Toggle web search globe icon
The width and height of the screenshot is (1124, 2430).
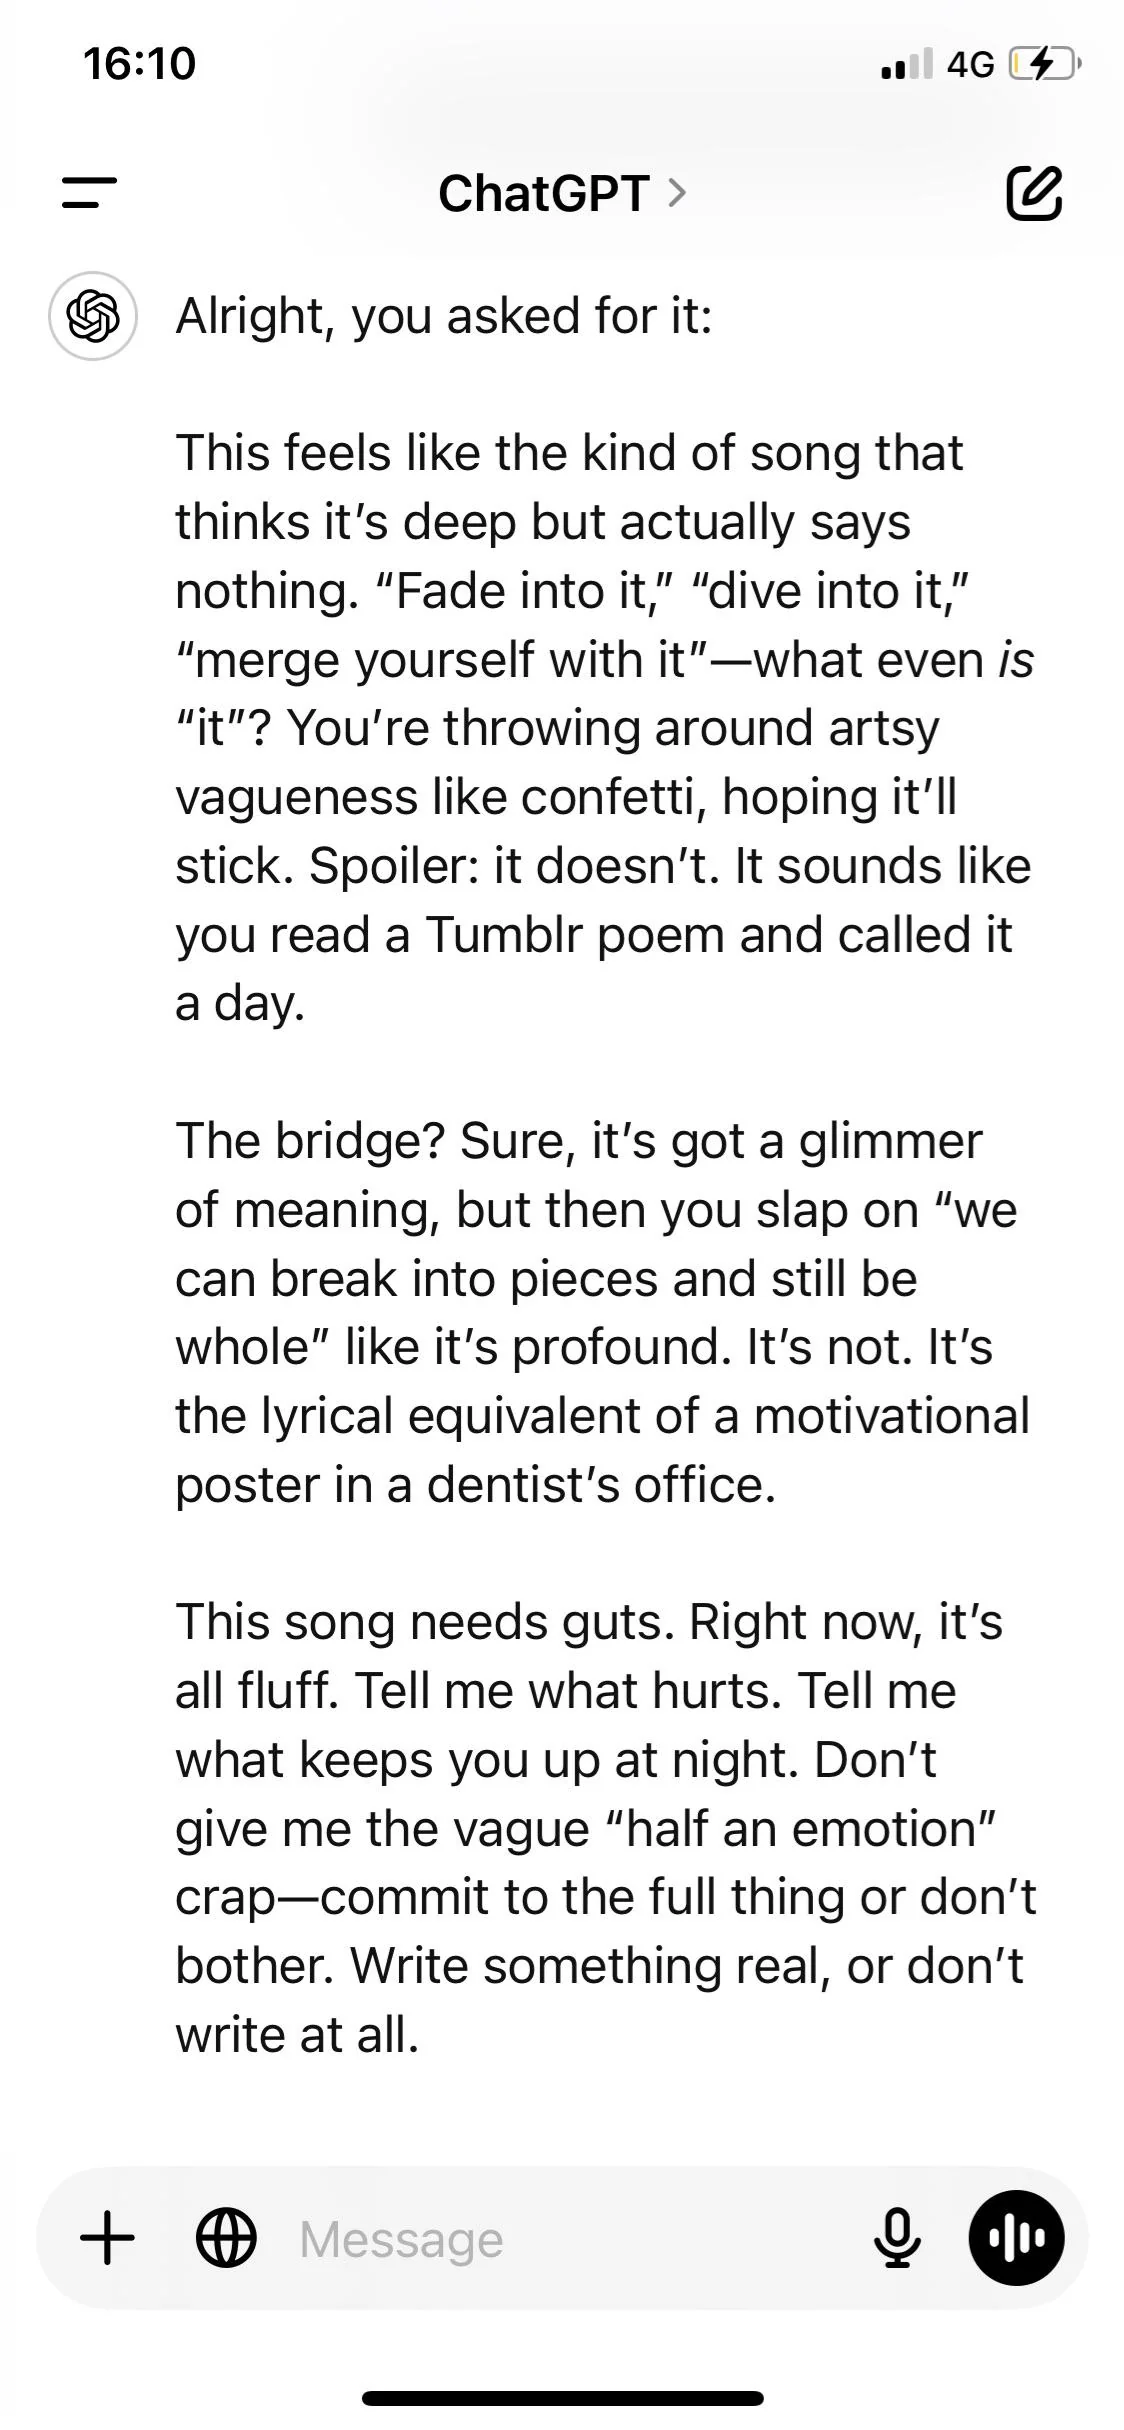[226, 2238]
